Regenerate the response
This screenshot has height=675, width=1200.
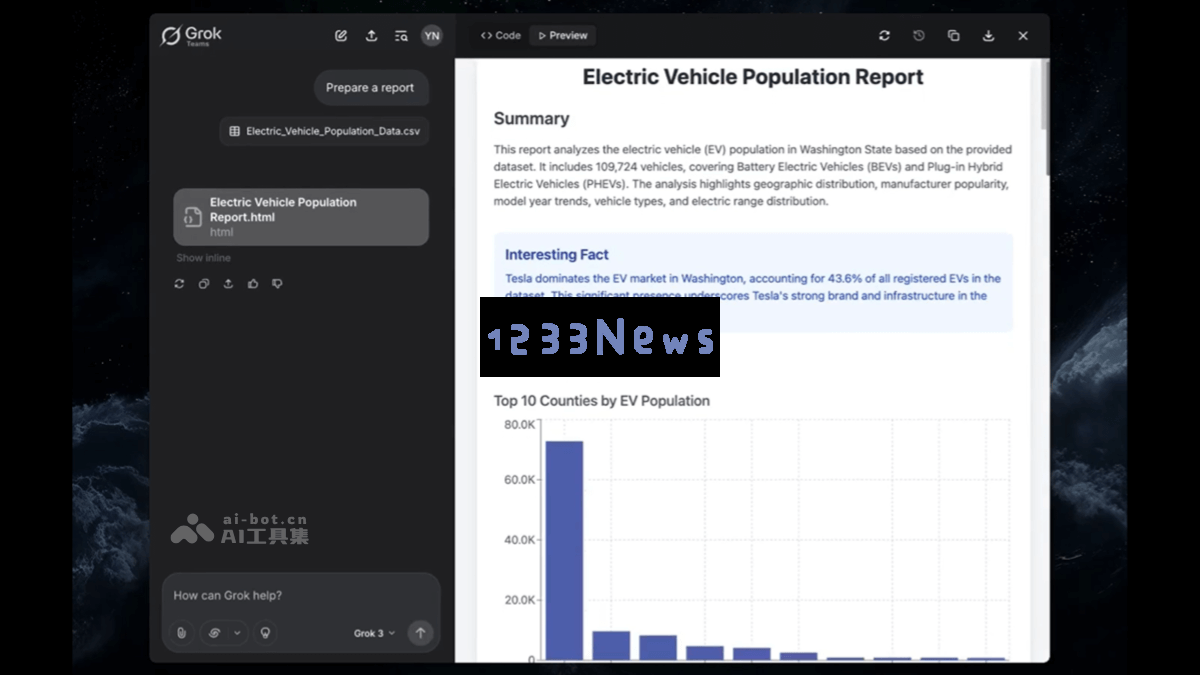click(x=179, y=284)
